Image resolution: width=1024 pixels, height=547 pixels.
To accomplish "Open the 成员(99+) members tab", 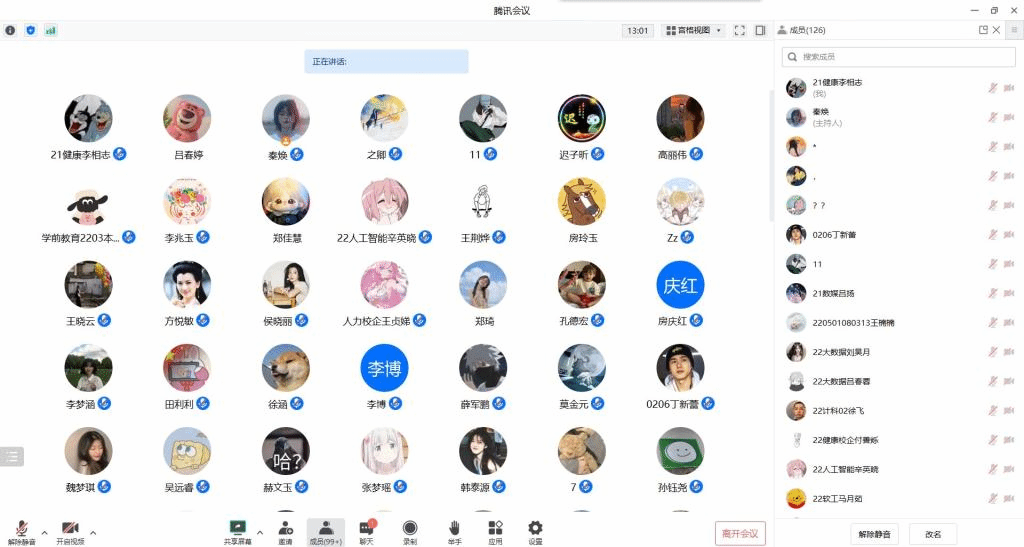I will tap(325, 531).
